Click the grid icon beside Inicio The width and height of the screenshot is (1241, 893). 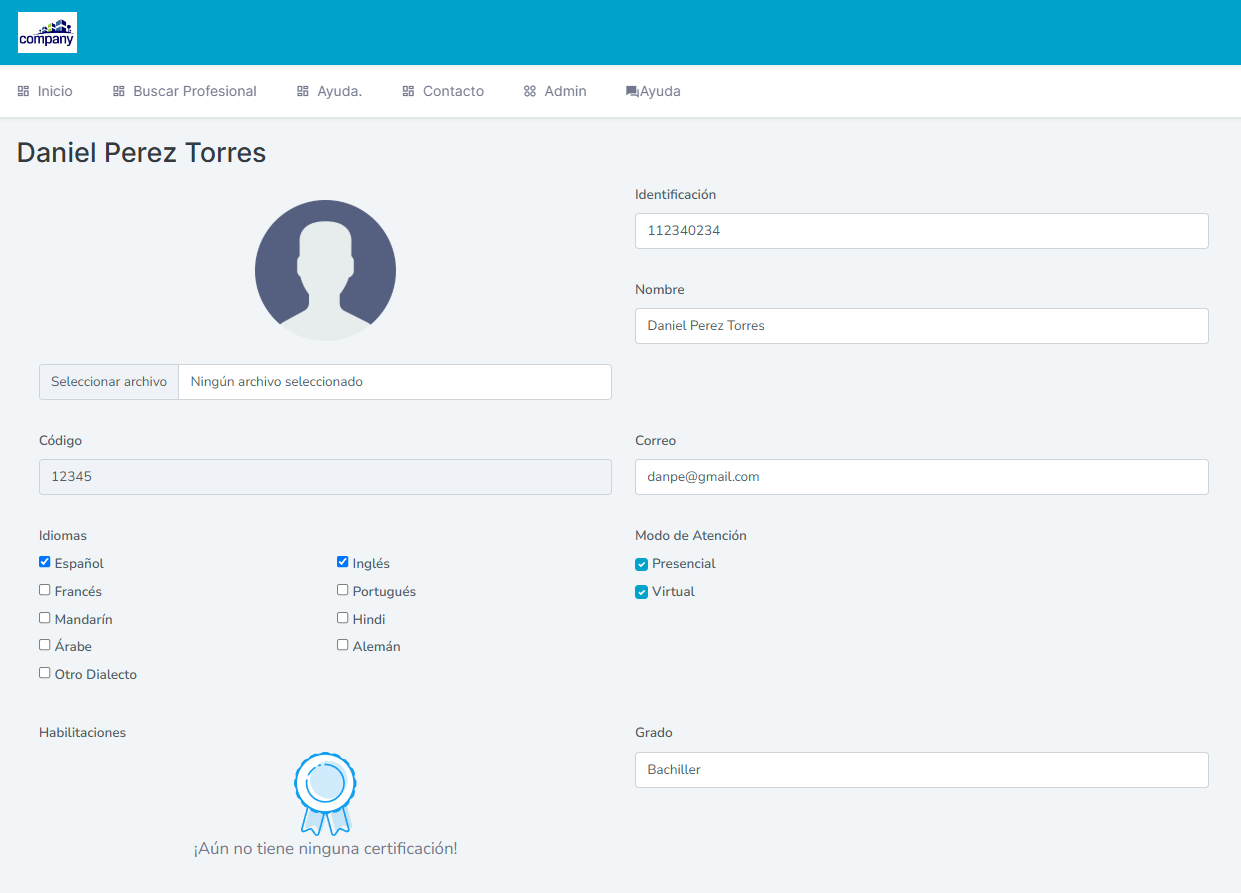pos(23,91)
